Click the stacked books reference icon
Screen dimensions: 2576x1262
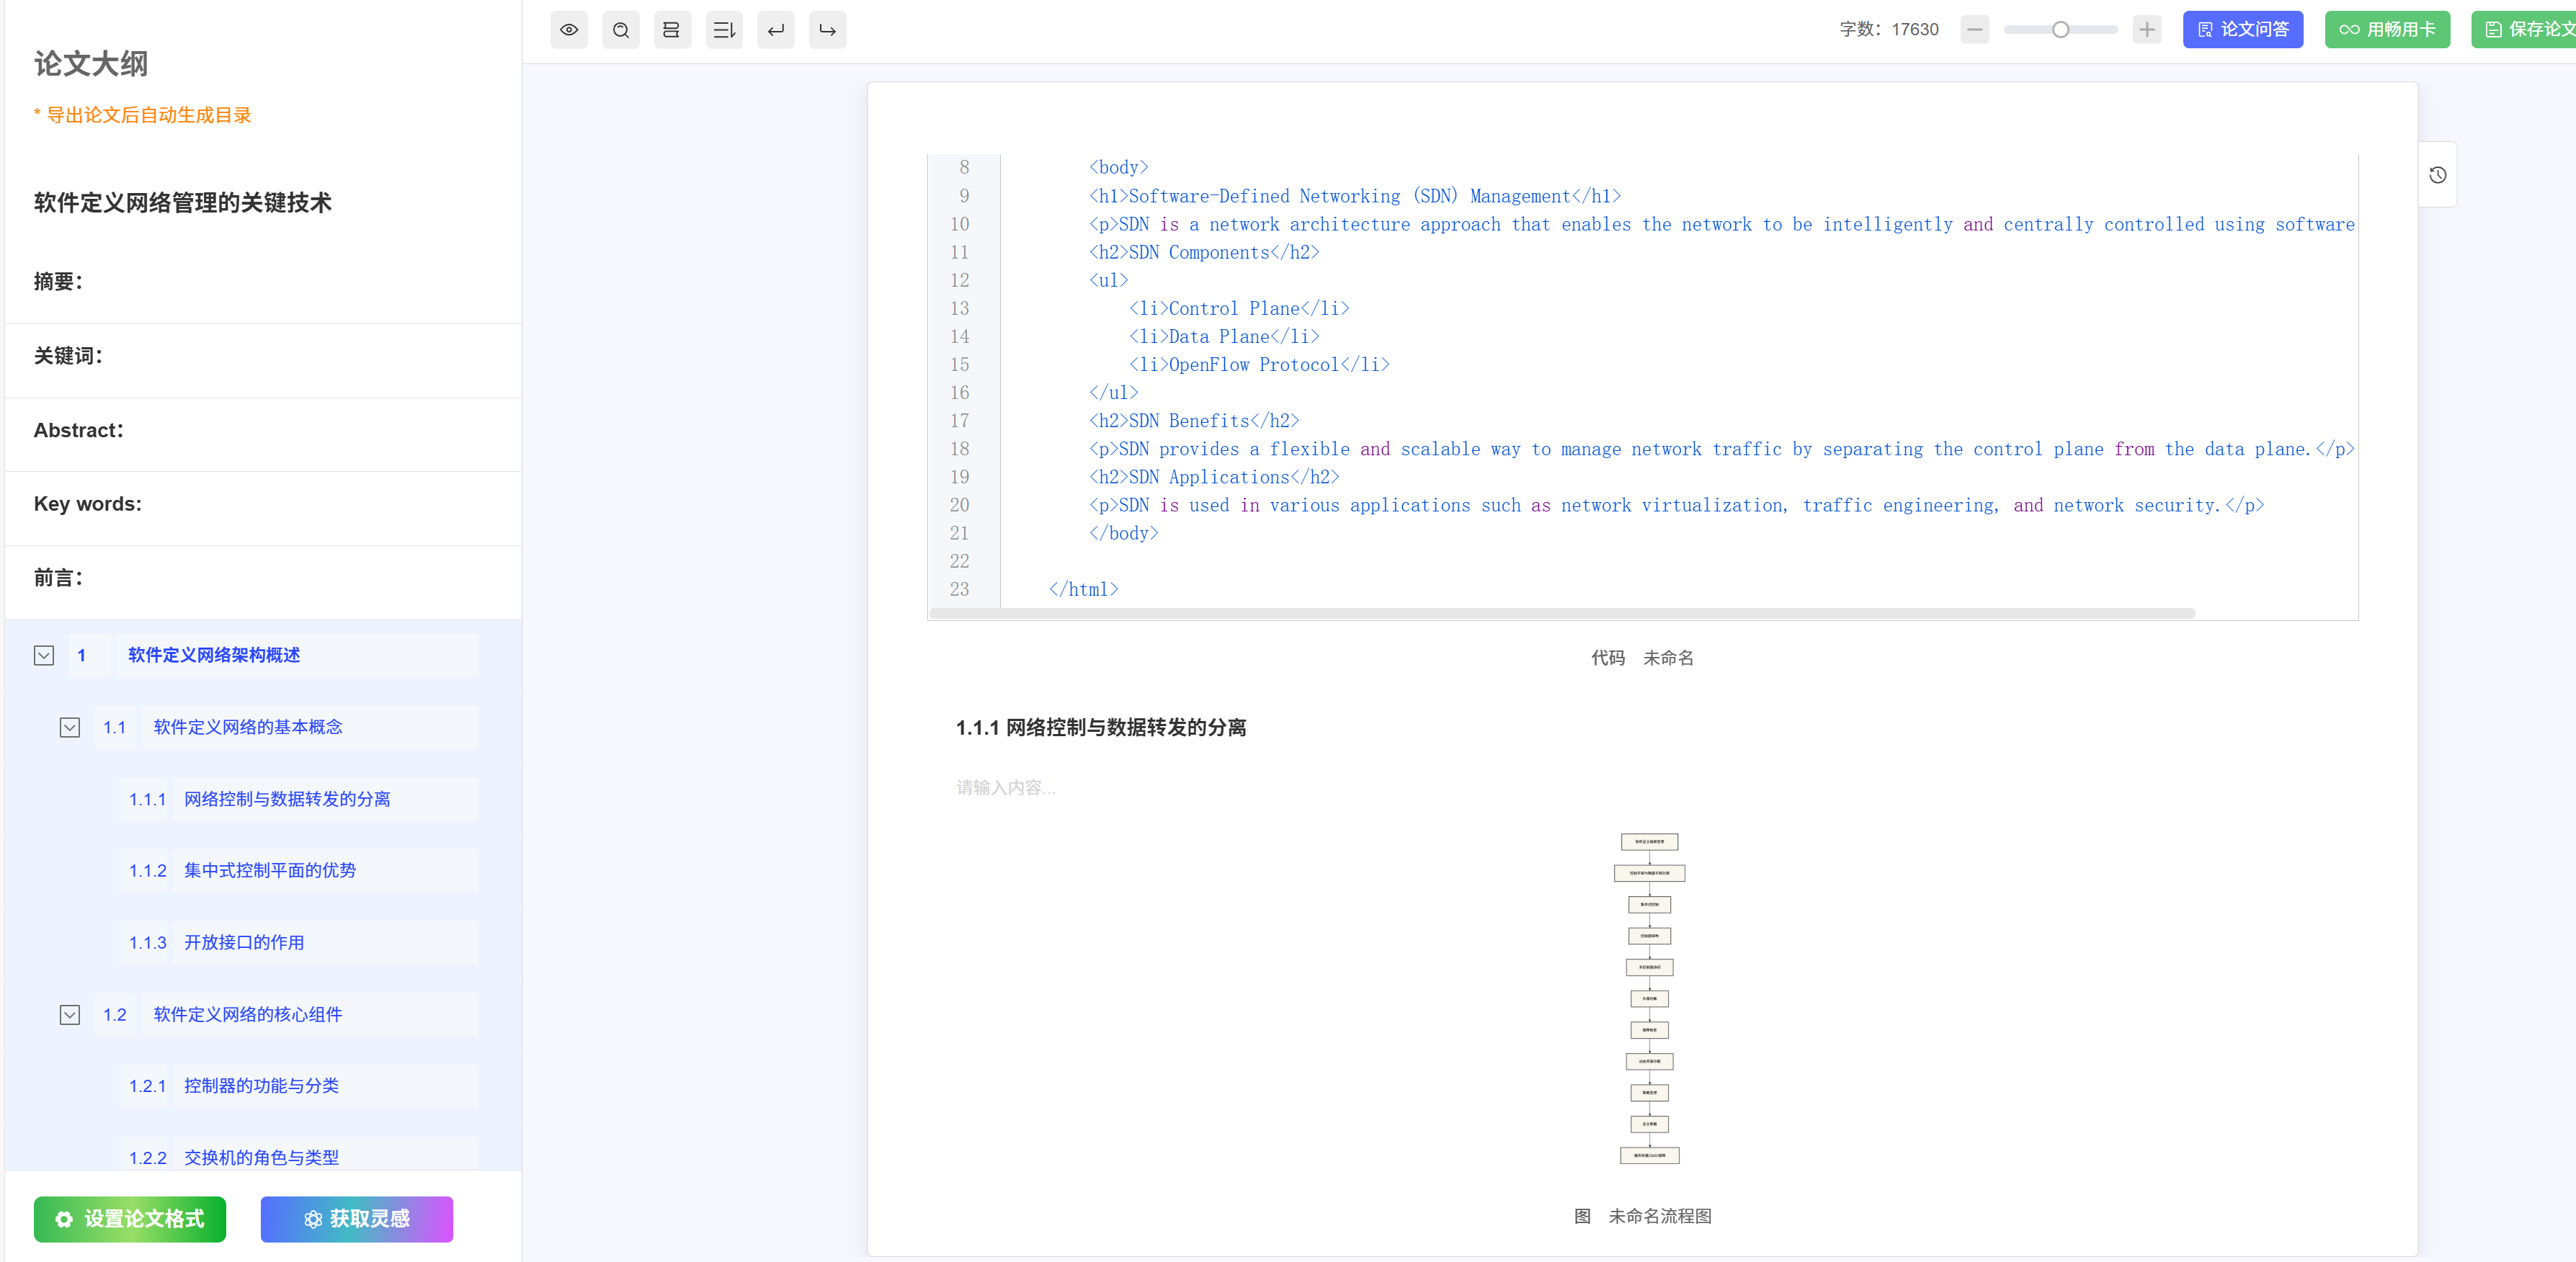[672, 30]
